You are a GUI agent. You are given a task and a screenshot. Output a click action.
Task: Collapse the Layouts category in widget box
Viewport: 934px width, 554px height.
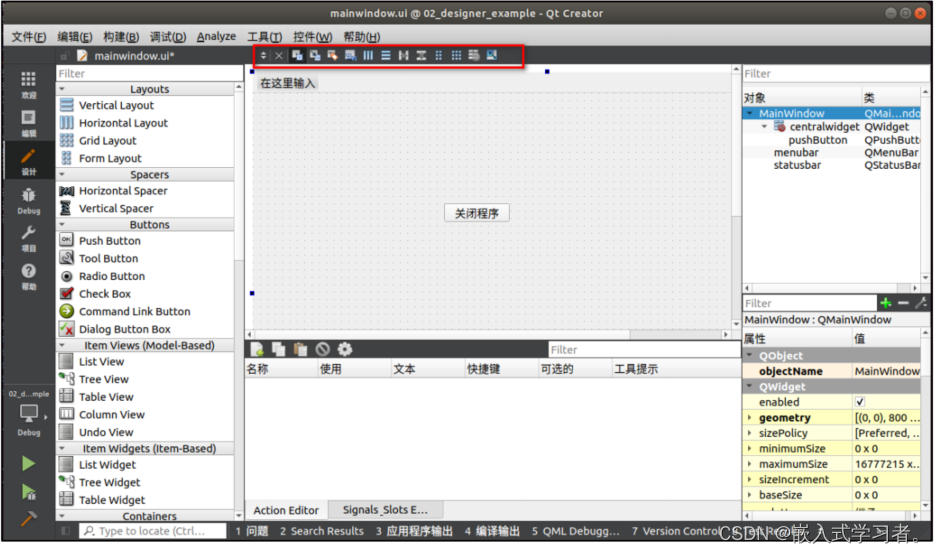[x=62, y=89]
